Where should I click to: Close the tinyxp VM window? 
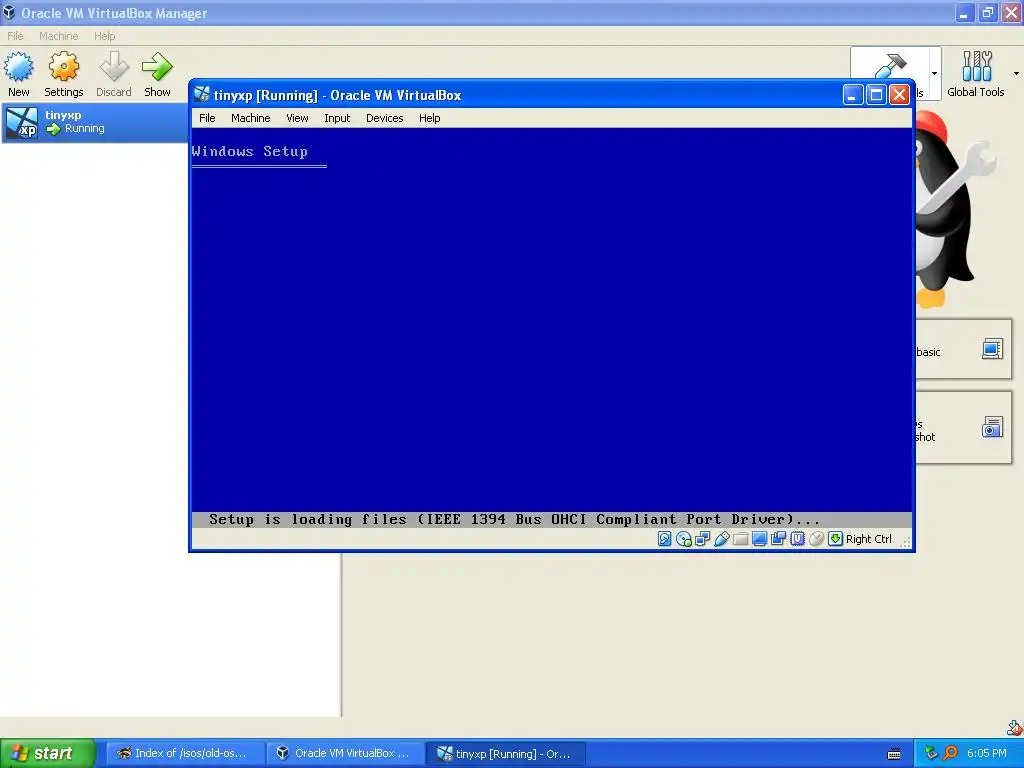[x=899, y=95]
